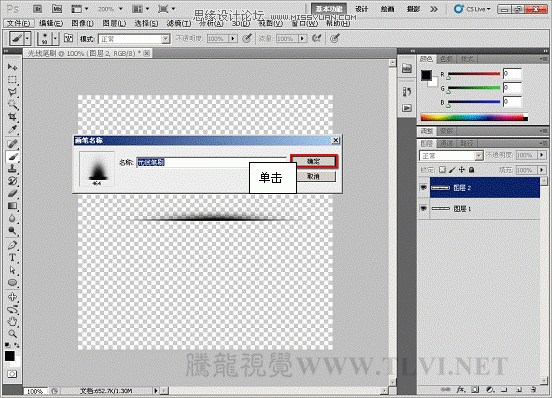Open Mini Bridge from application bar

(57, 9)
